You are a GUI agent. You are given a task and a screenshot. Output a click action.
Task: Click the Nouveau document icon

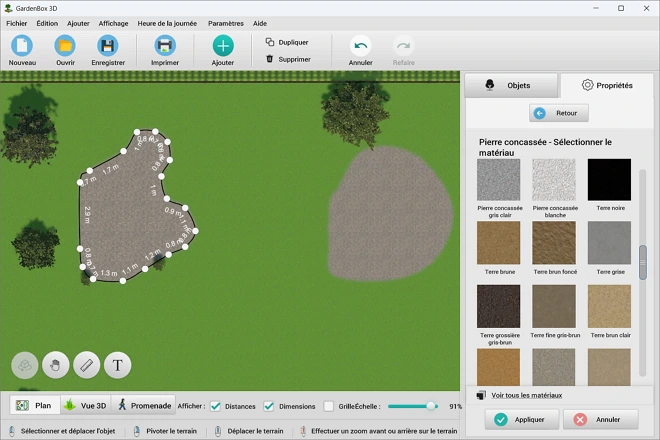point(22,46)
